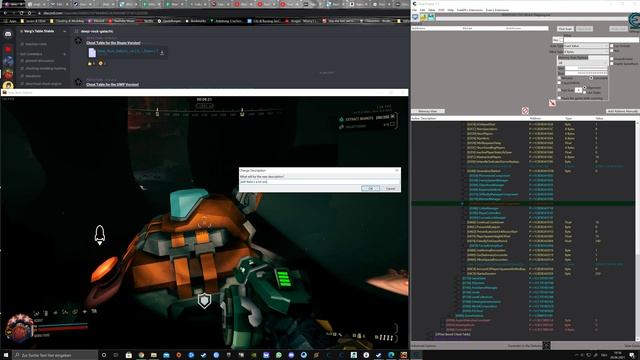
Task: Open the Discord server name dropdown
Action: [x=64, y=31]
